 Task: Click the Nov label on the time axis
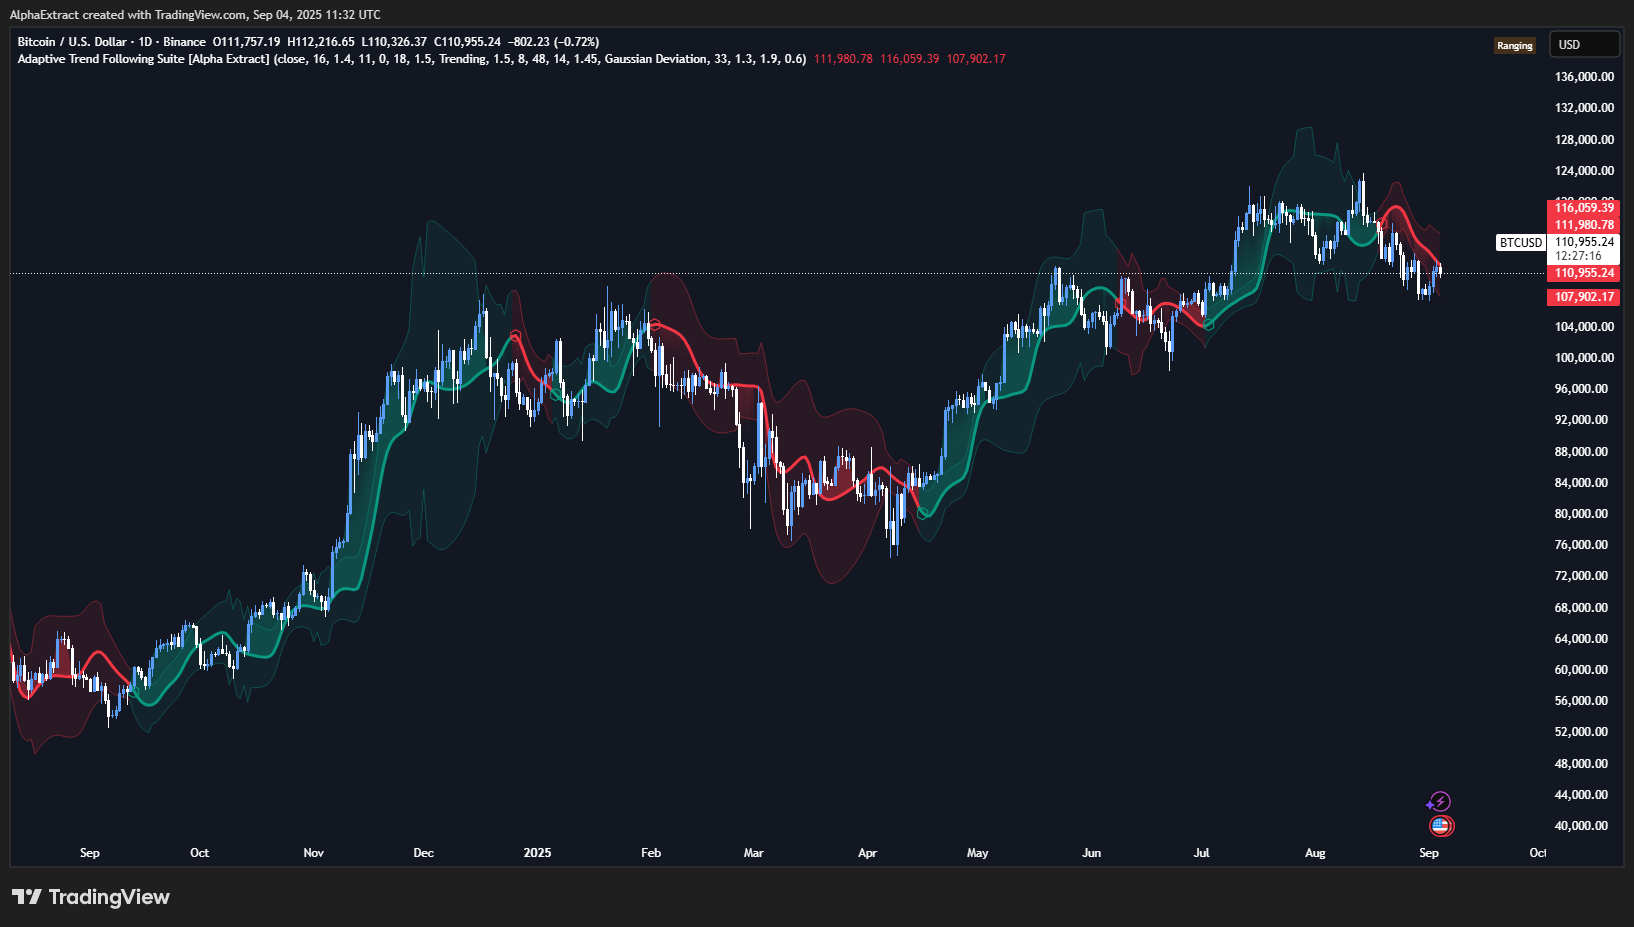pos(314,853)
